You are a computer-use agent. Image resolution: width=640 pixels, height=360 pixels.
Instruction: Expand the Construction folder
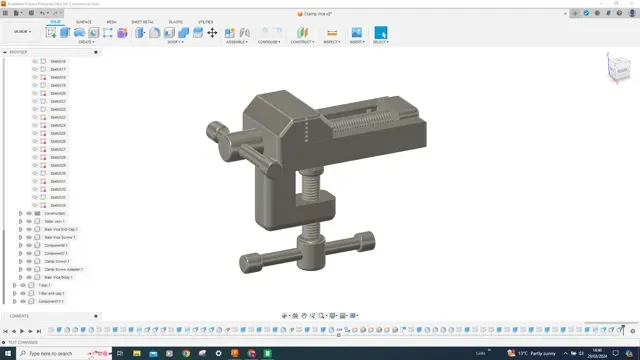tap(20, 213)
